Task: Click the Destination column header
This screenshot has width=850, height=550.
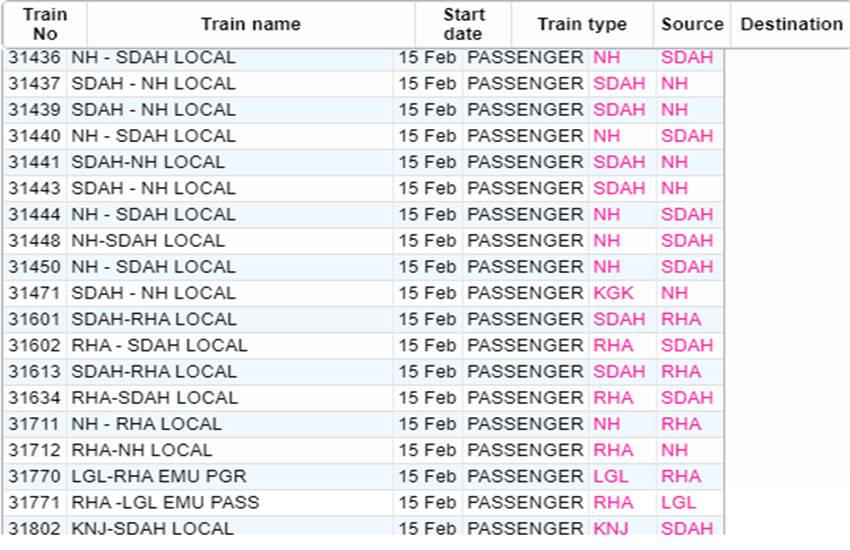Action: (x=791, y=24)
